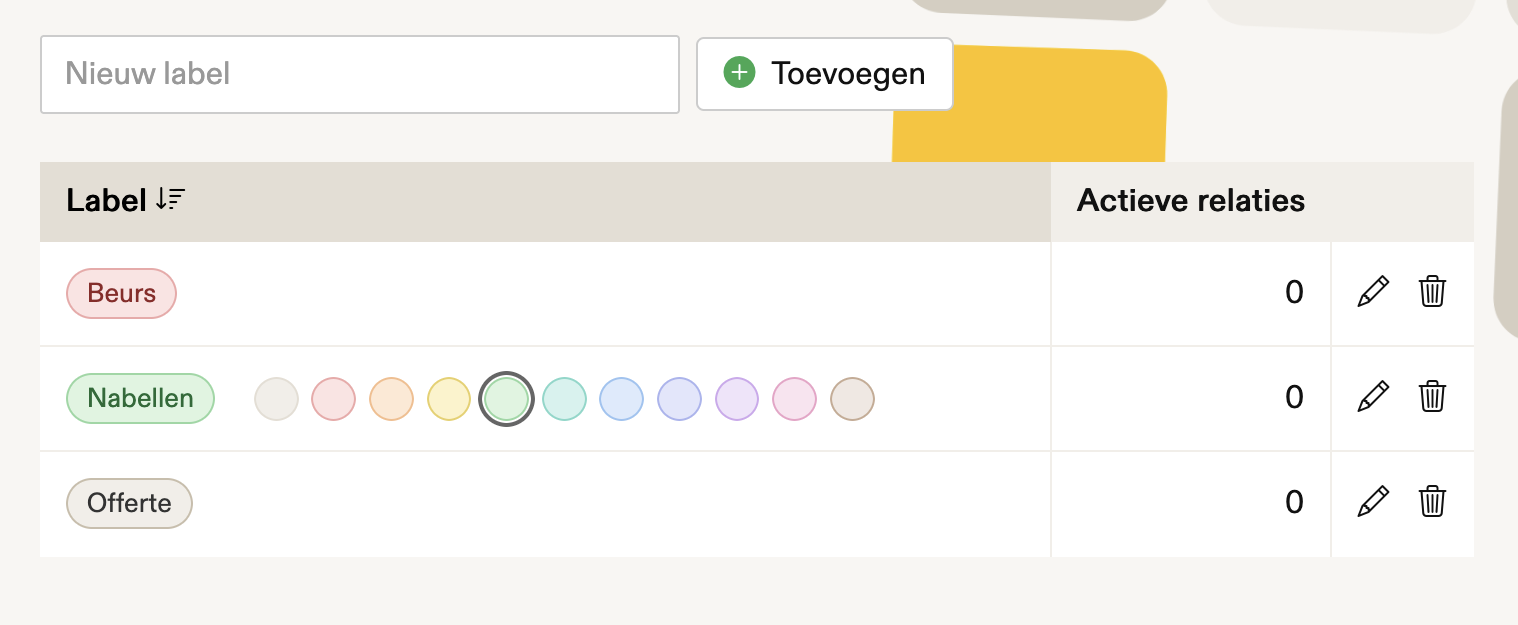Click the green plus icon on Toevoegen
The width and height of the screenshot is (1518, 625).
coord(739,73)
